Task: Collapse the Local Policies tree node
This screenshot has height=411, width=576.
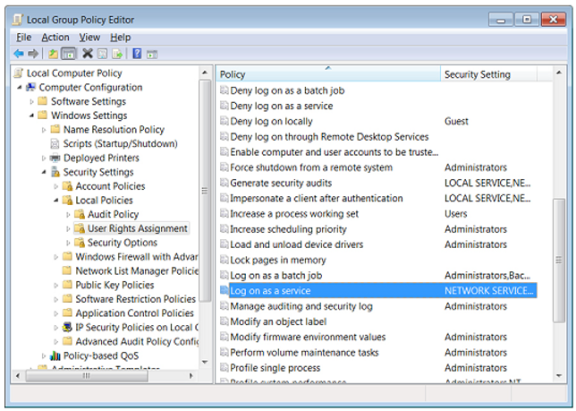Action: pos(56,200)
